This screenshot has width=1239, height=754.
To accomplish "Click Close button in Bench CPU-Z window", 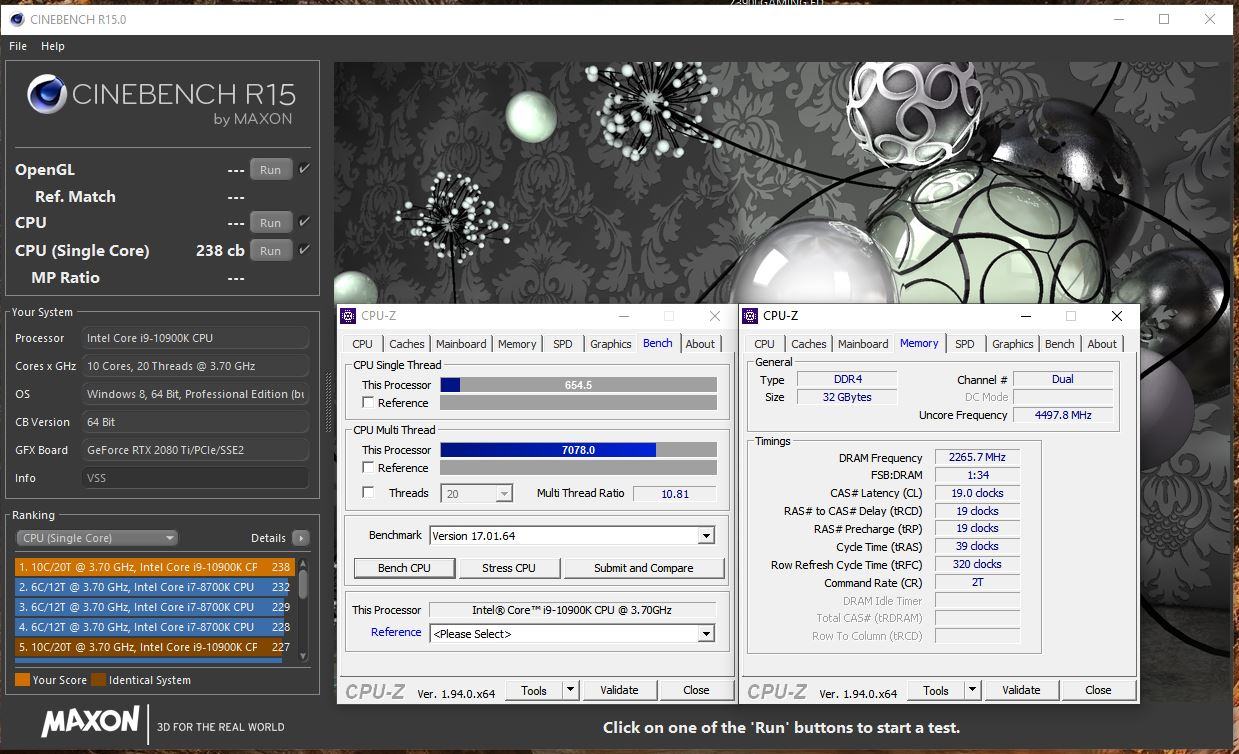I will click(696, 690).
